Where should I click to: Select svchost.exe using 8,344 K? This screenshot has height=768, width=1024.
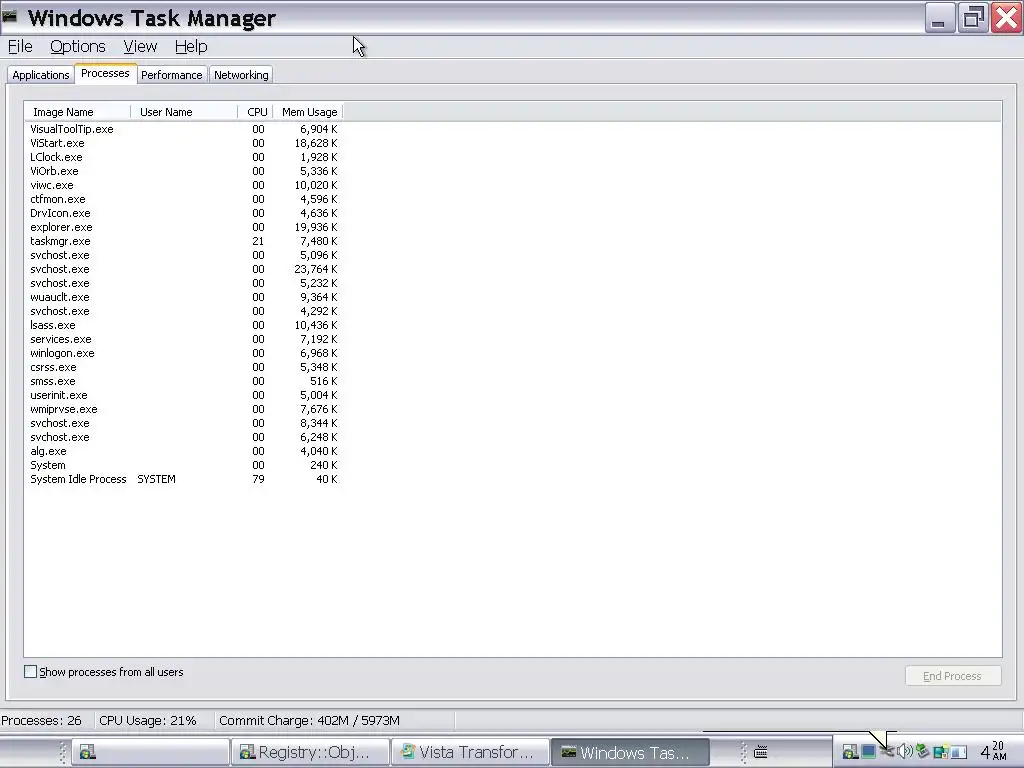(184, 423)
